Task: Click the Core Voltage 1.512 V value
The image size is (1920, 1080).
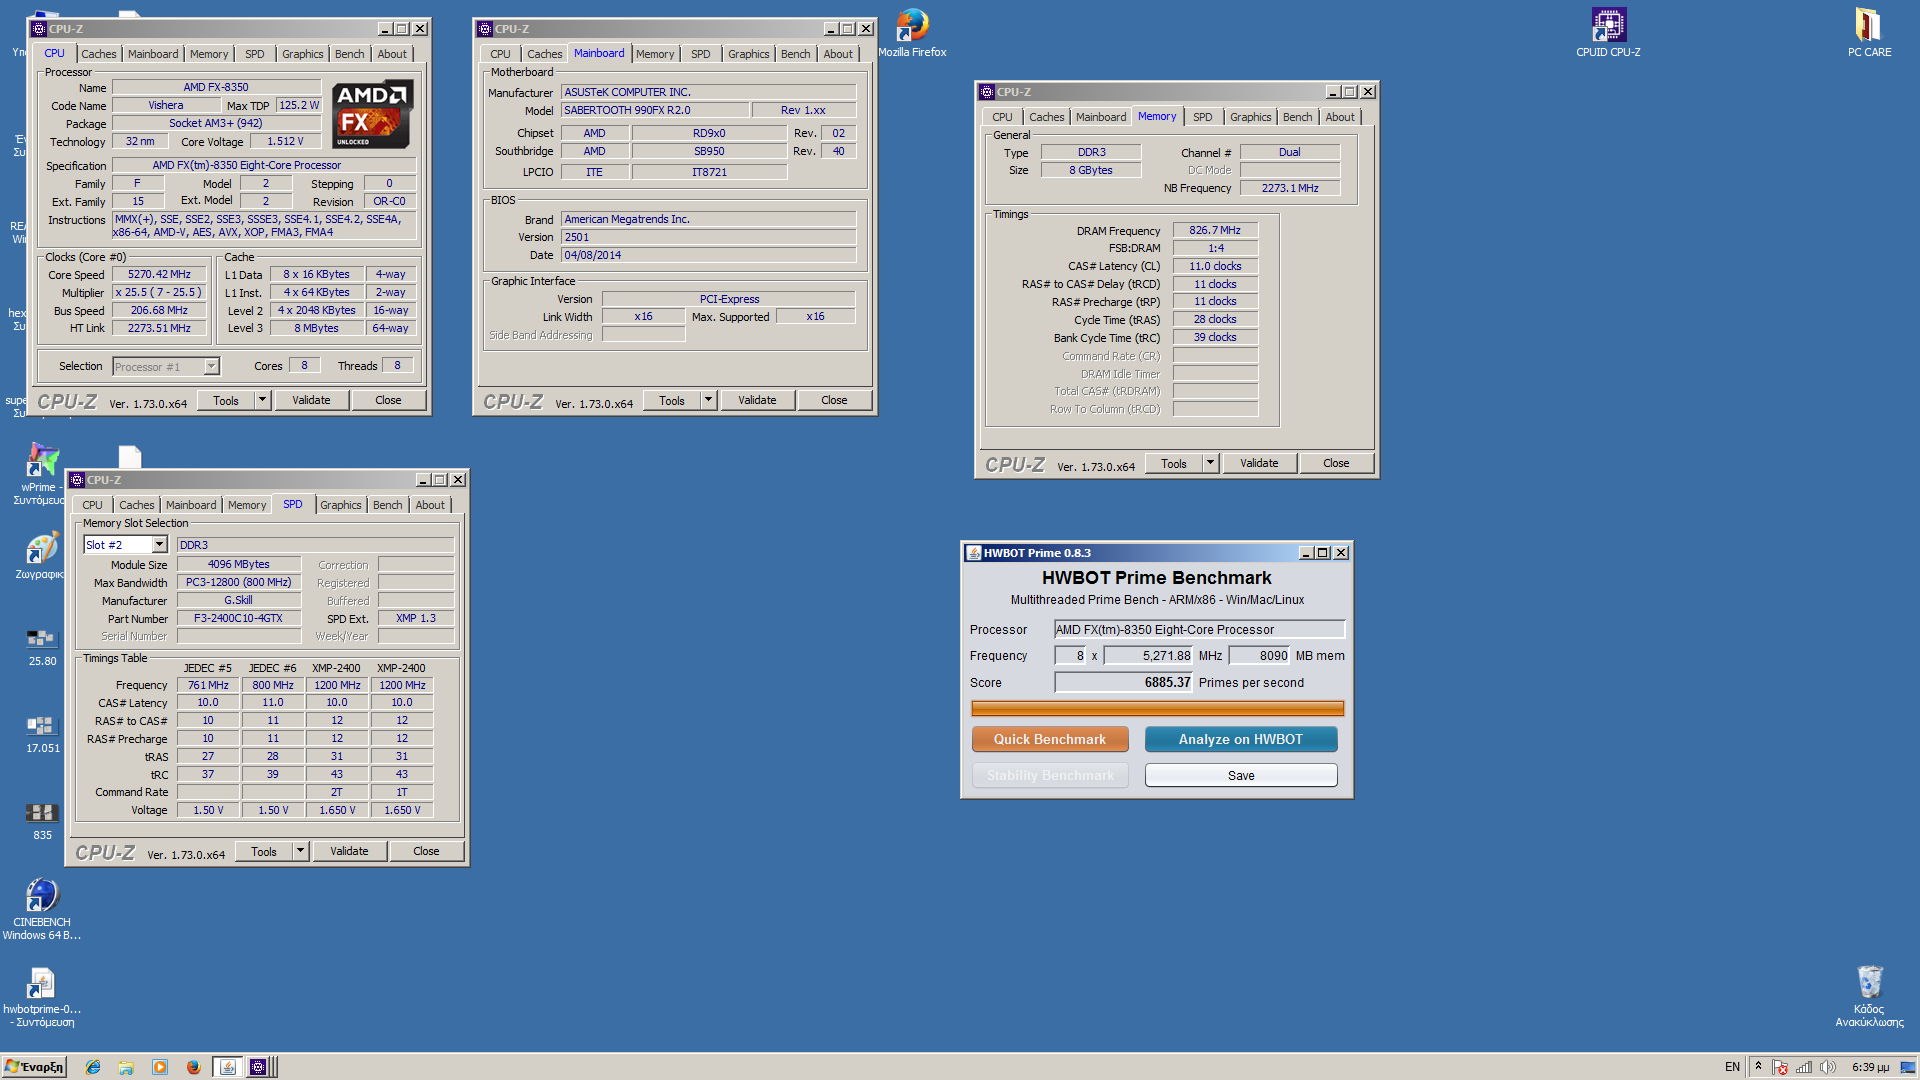Action: click(285, 141)
